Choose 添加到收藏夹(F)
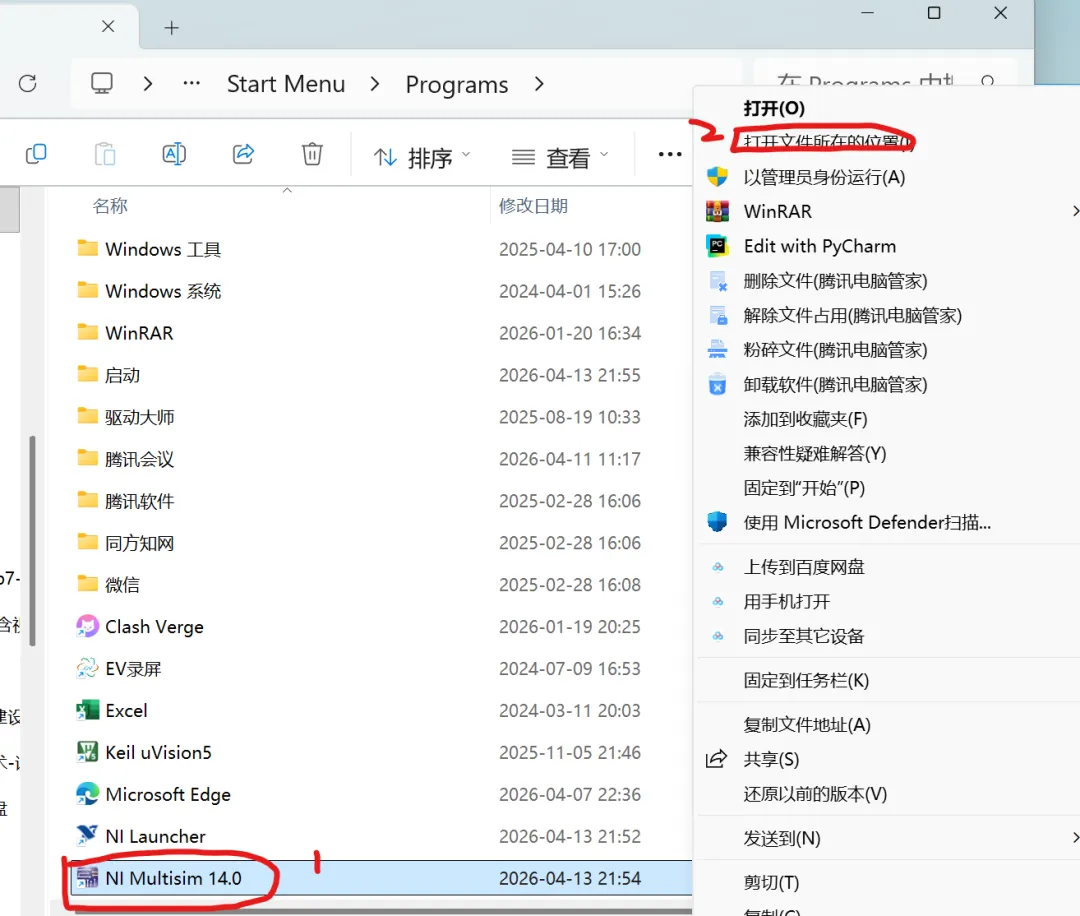 click(805, 419)
